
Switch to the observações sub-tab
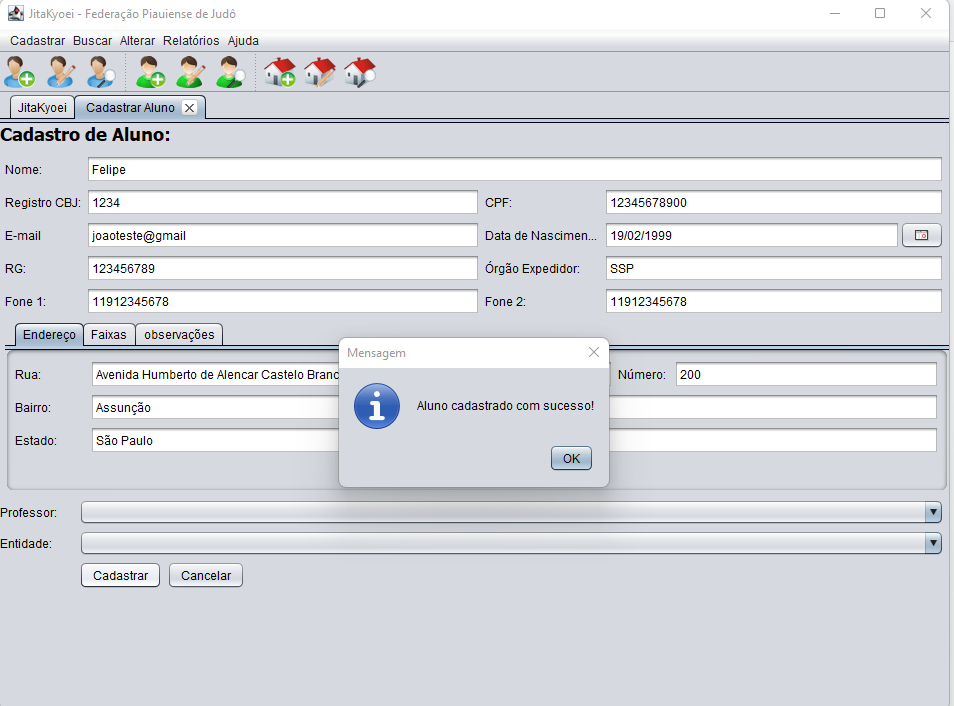179,335
